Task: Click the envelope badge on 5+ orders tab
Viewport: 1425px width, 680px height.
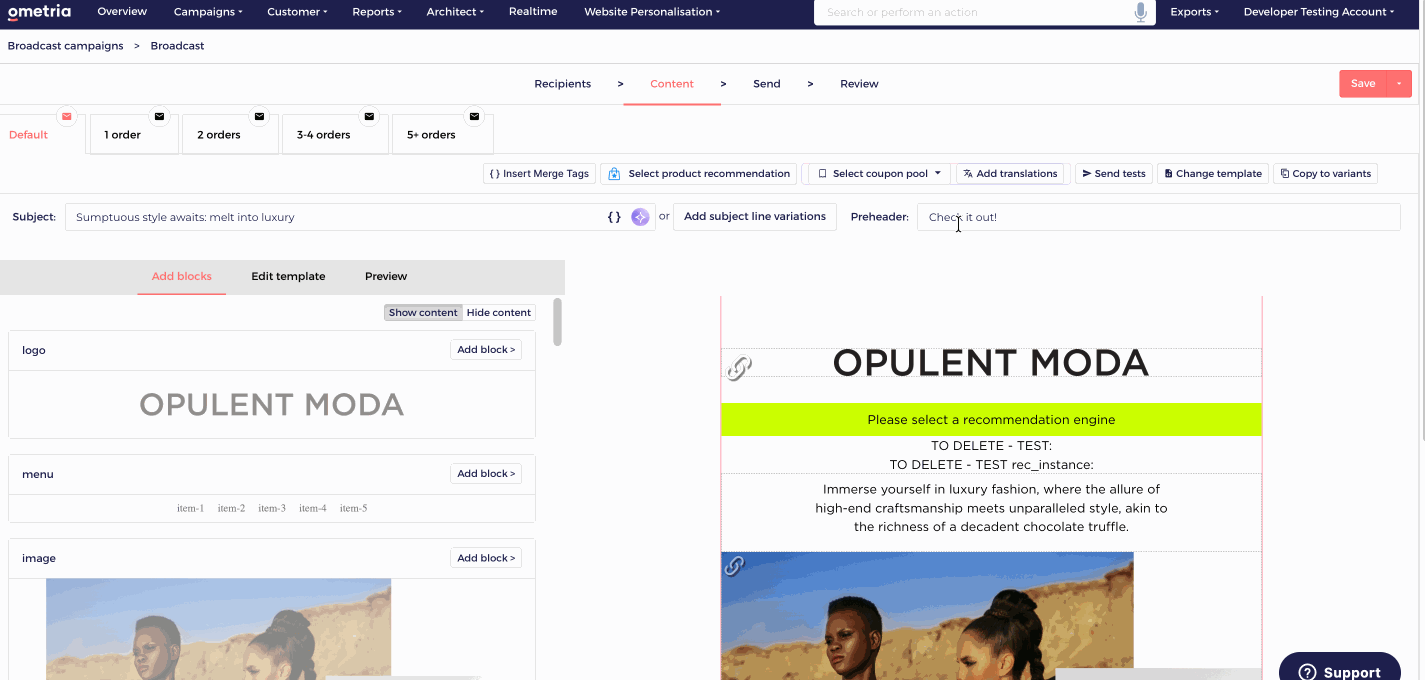Action: pyautogui.click(x=474, y=116)
